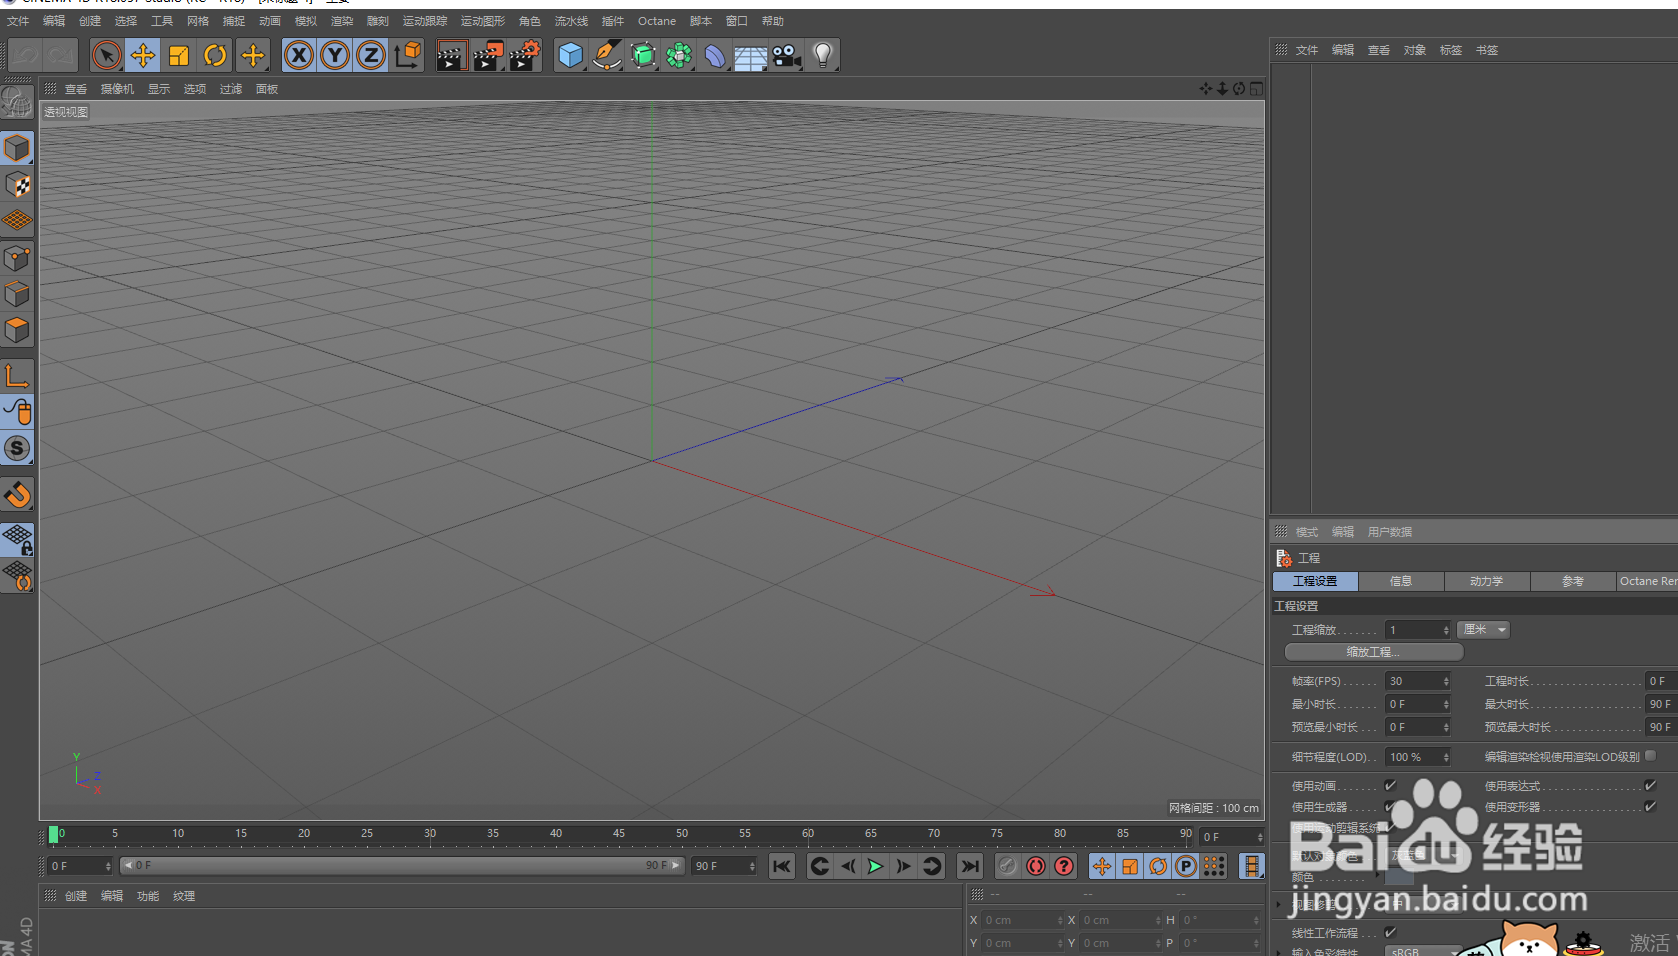Open the 摄像机 viewport menu

[117, 89]
